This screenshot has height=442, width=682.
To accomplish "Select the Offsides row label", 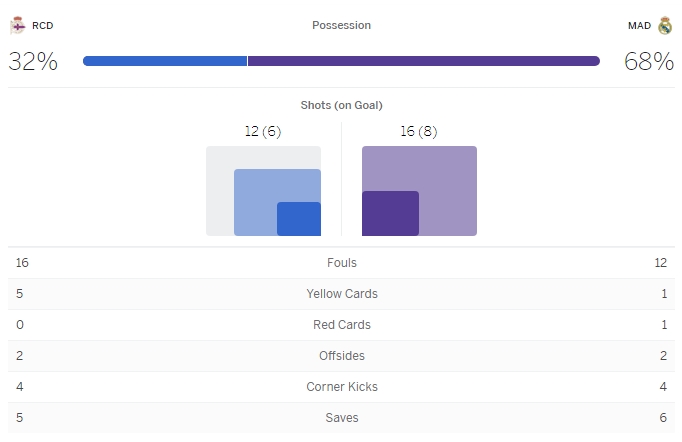I will coord(341,356).
